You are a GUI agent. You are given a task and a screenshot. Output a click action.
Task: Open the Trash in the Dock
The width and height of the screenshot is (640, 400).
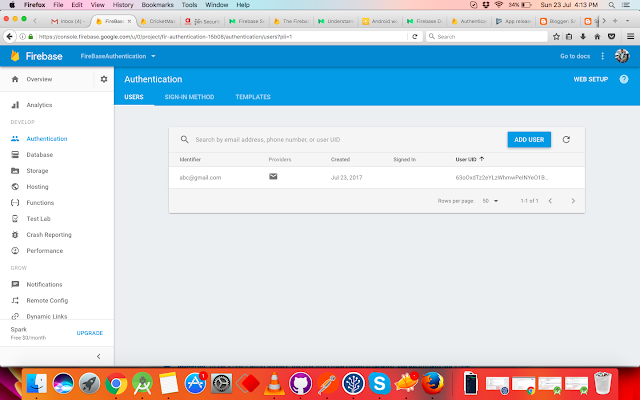coord(603,383)
